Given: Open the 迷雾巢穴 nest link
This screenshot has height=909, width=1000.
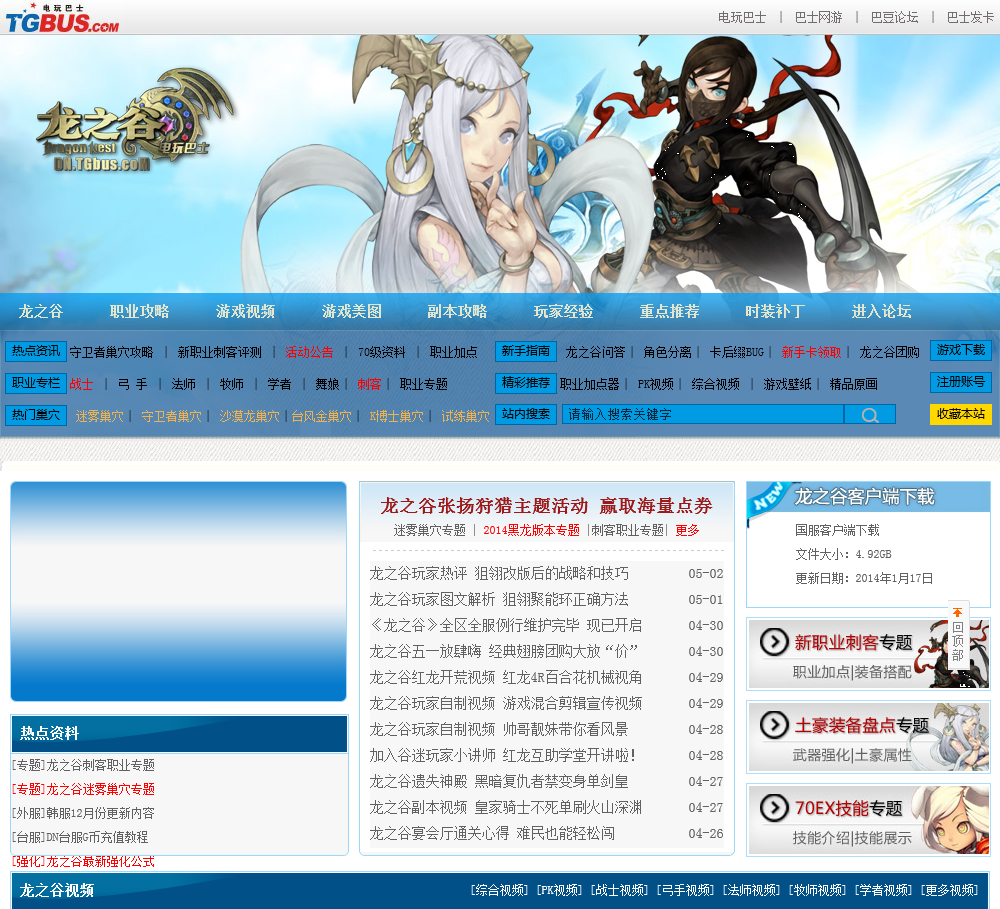Looking at the screenshot, I should (99, 416).
